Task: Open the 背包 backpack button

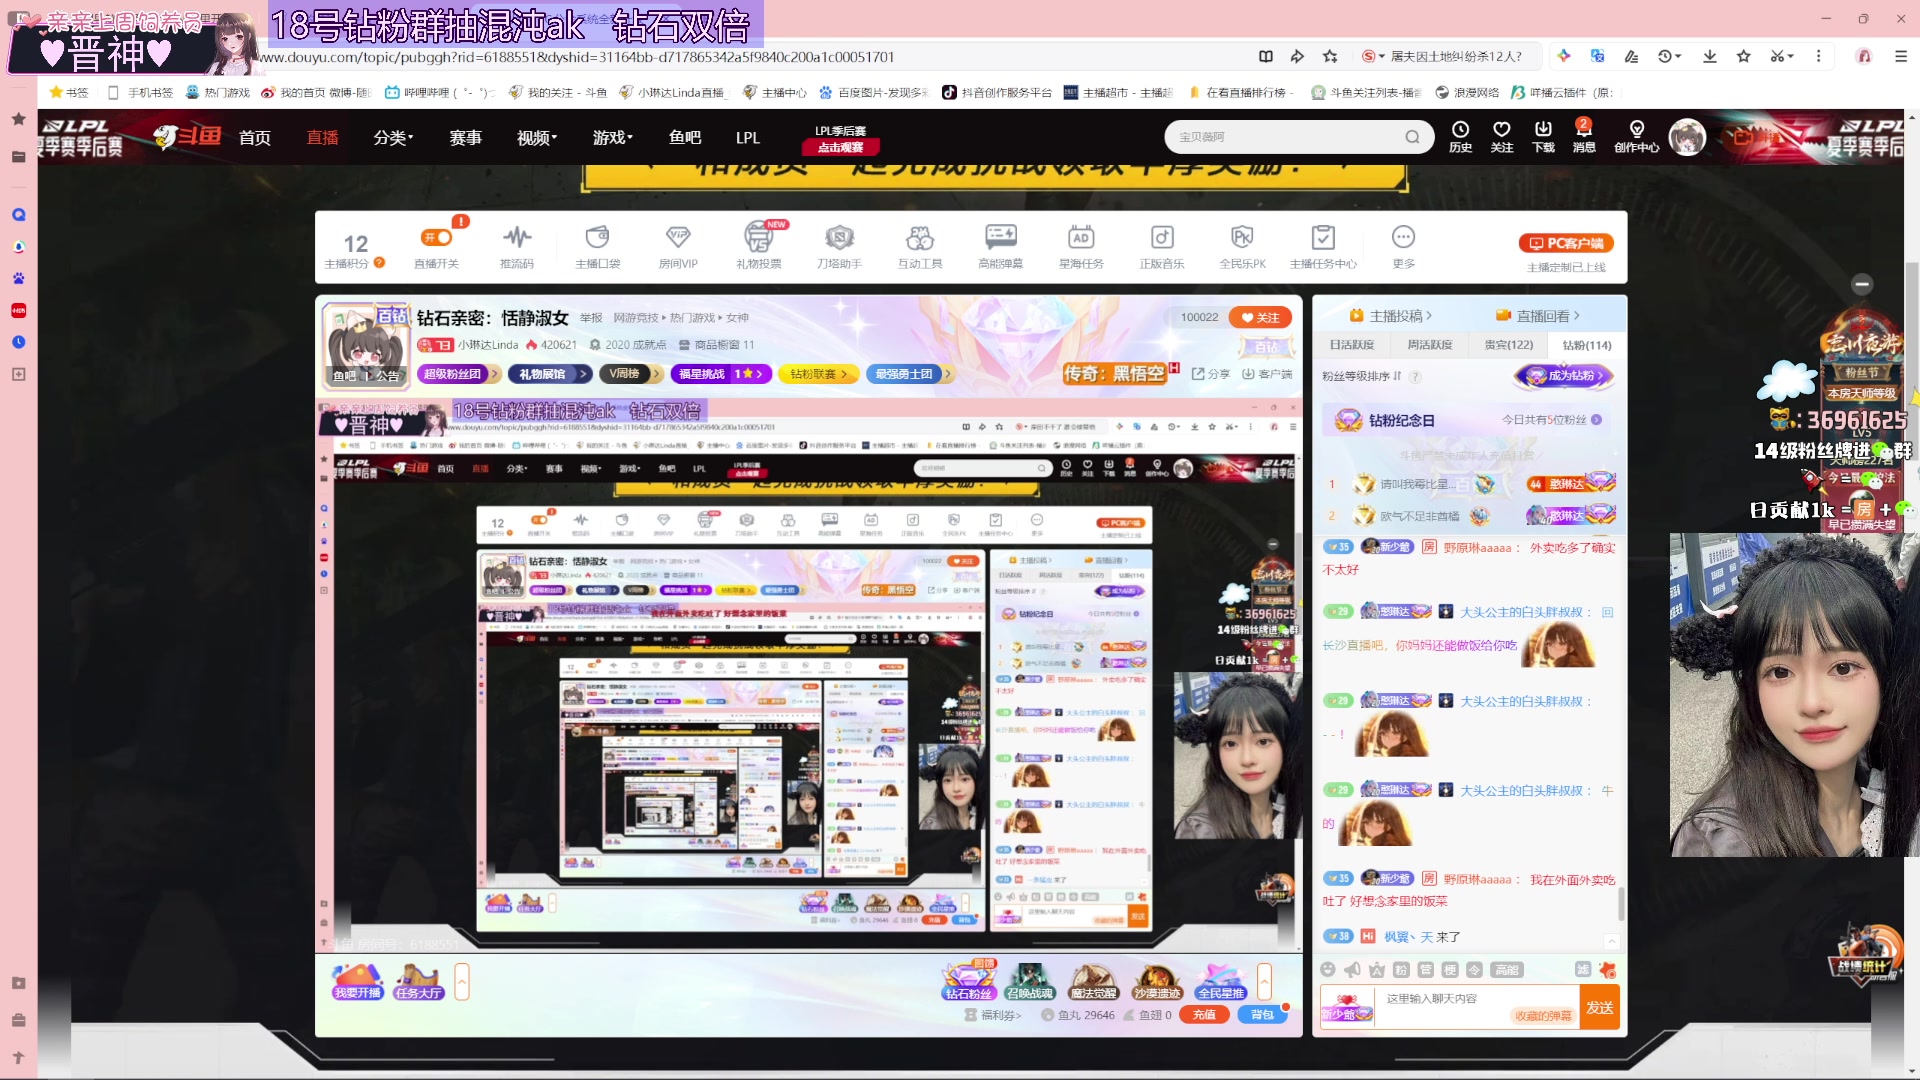Action: click(1262, 1014)
